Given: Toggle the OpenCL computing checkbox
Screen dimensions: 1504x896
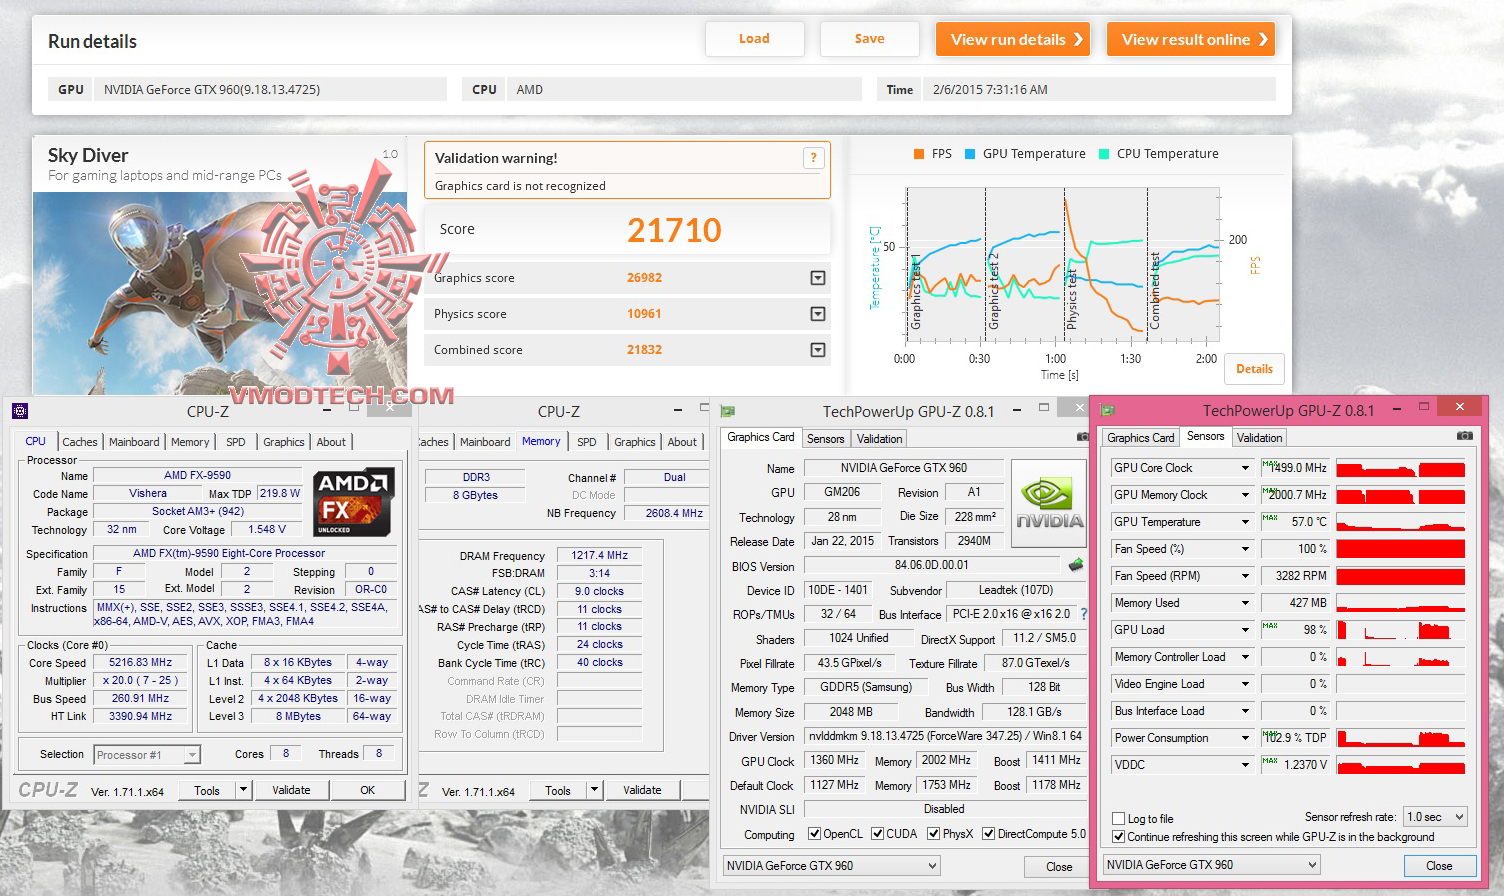Looking at the screenshot, I should (815, 834).
